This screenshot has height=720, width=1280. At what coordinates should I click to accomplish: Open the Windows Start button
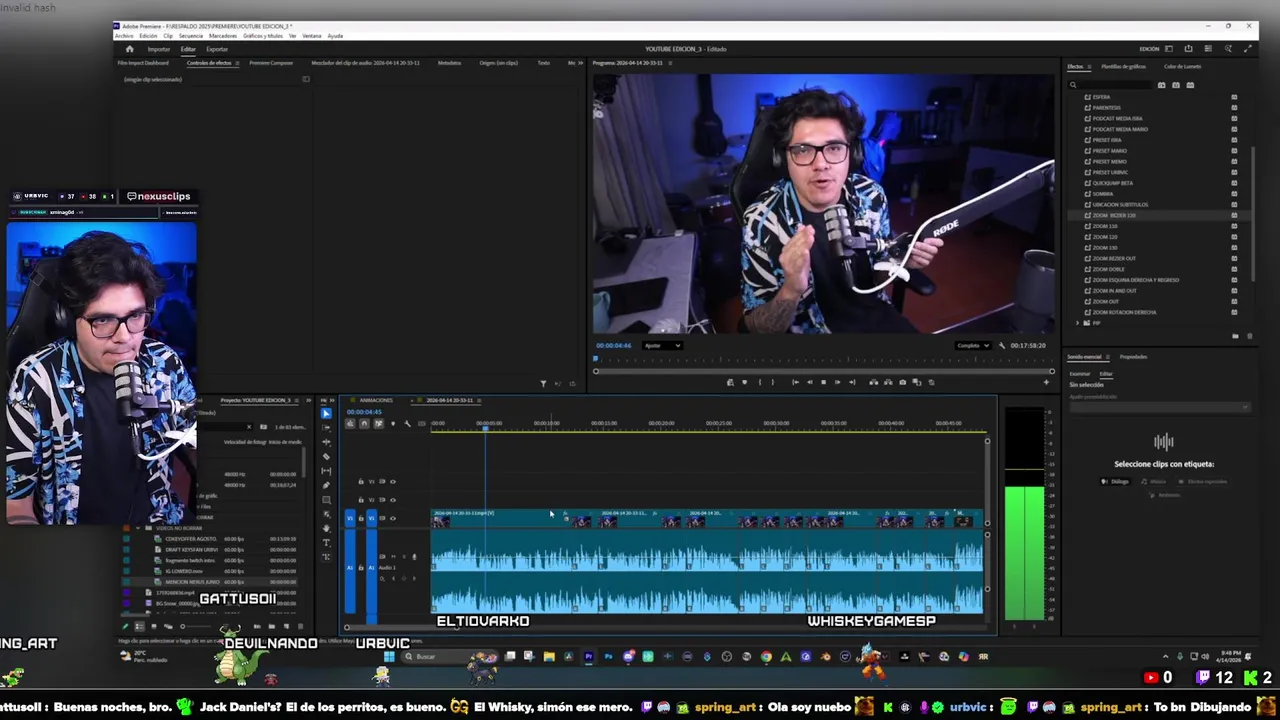click(389, 657)
